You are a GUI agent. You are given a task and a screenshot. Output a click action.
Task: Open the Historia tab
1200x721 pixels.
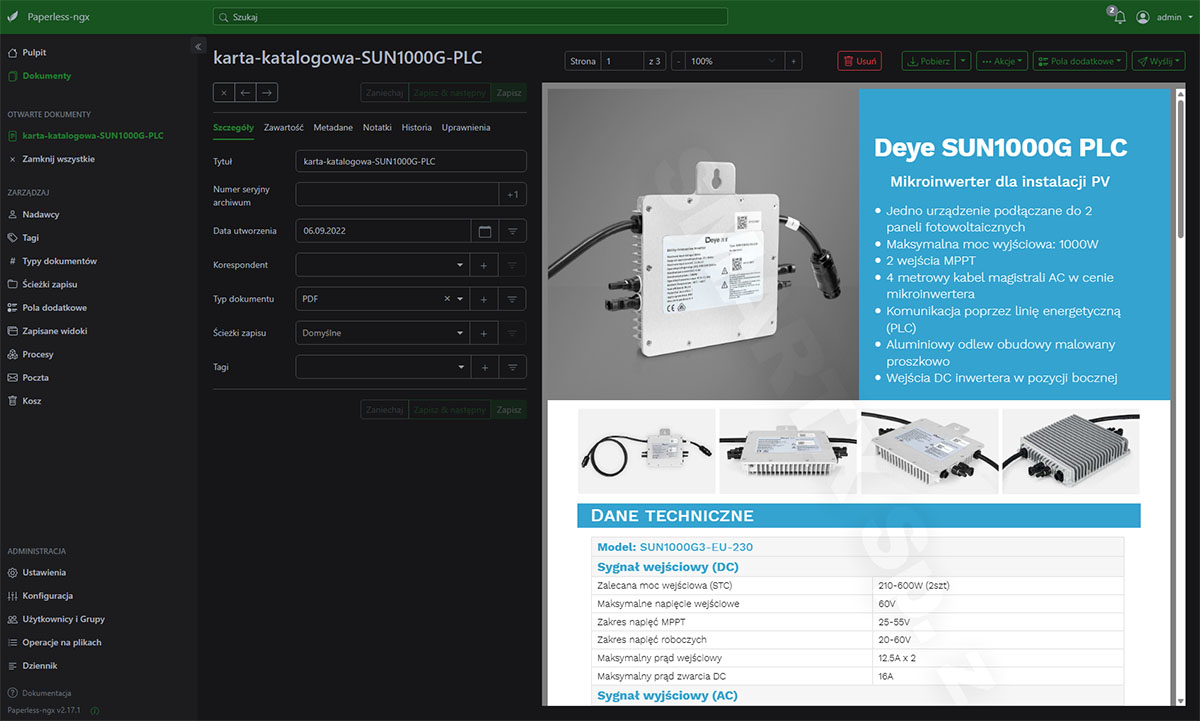[416, 127]
